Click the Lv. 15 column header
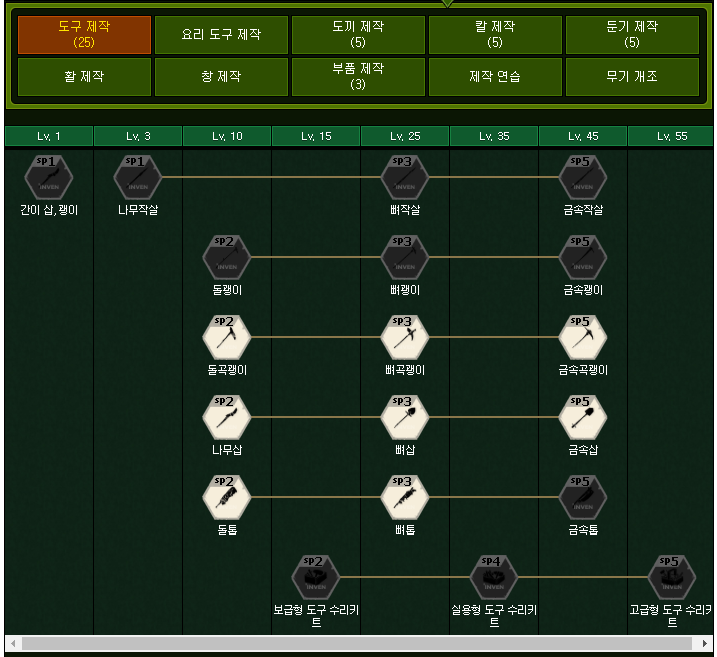Viewport: 717px width, 657px height. pos(316,136)
